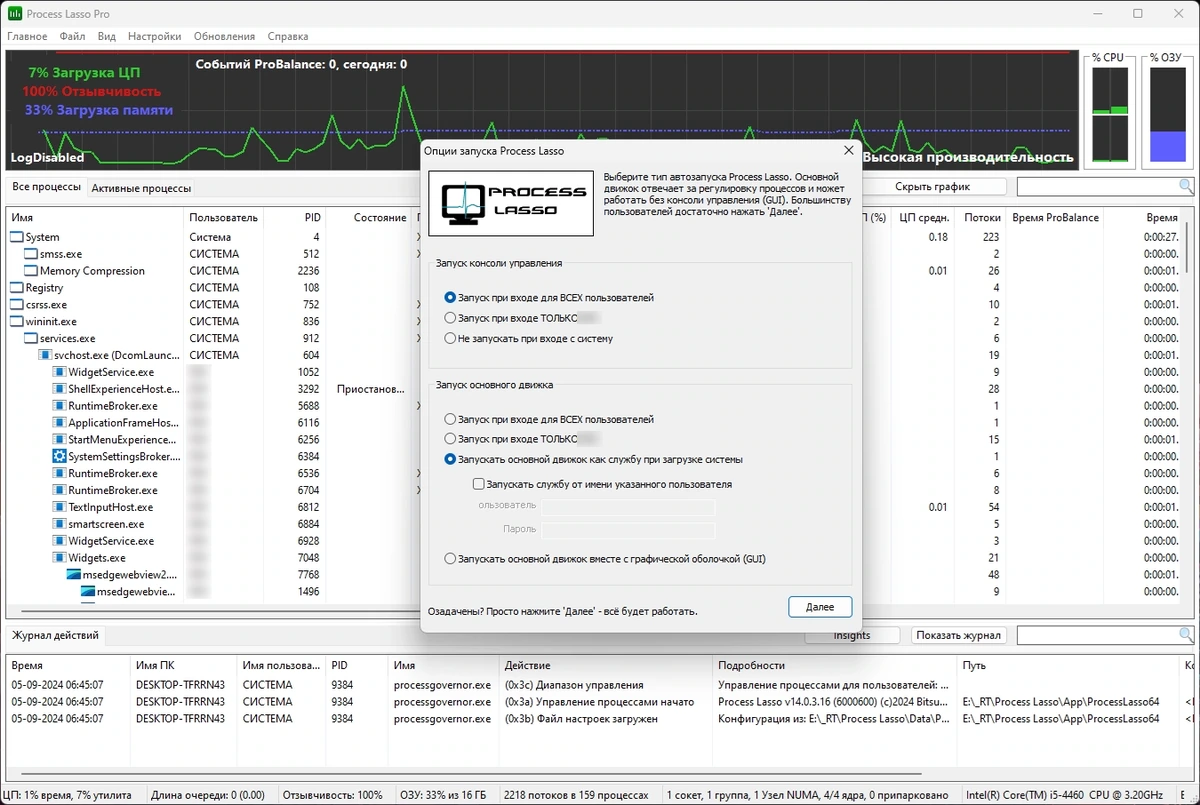Open the Вид menu
The image size is (1200, 805).
point(107,36)
